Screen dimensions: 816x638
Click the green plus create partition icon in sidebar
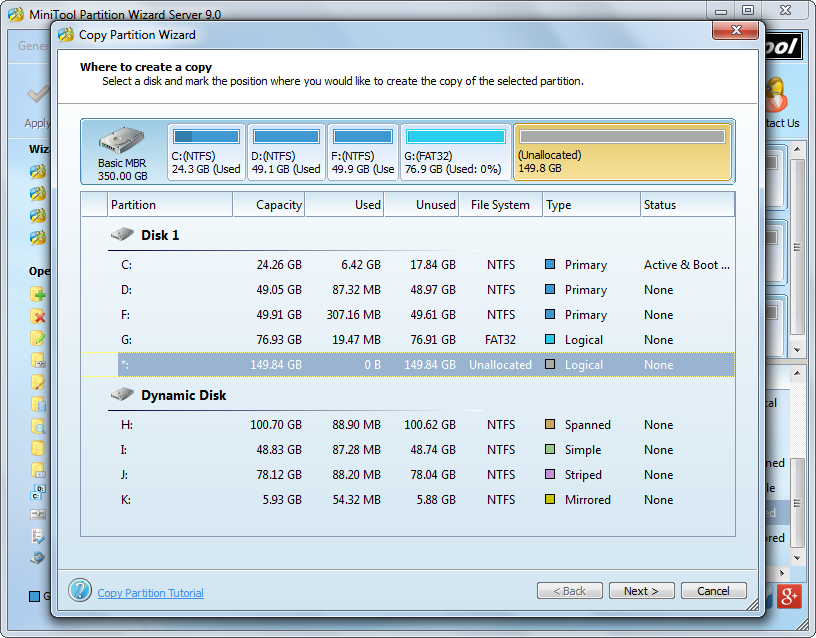click(x=38, y=295)
